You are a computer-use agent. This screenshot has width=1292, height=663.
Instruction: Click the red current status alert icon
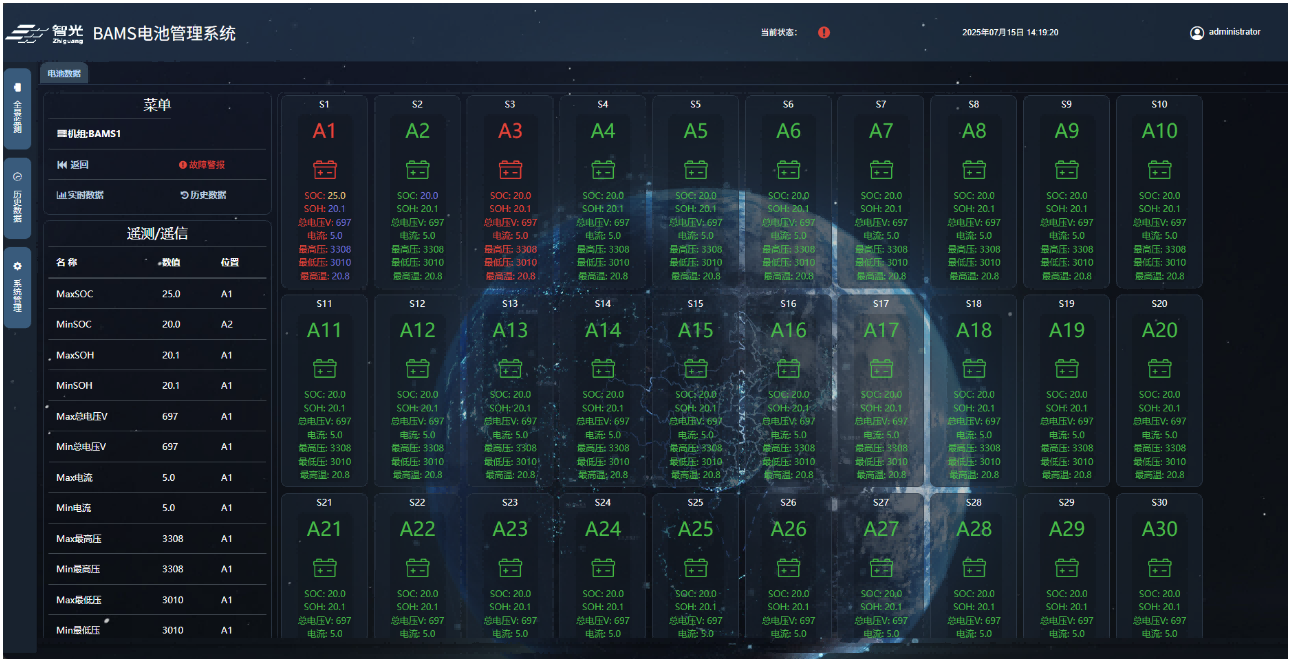pyautogui.click(x=824, y=32)
